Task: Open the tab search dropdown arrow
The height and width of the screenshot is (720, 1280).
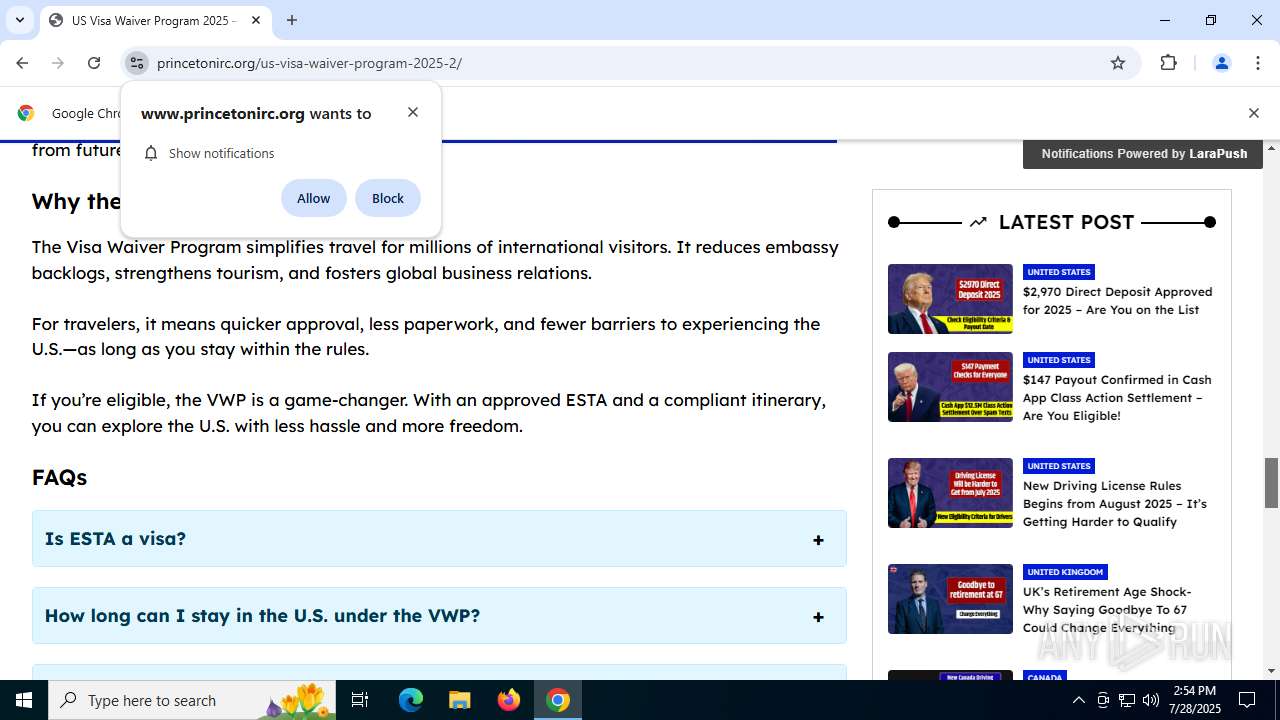Action: 20,20
